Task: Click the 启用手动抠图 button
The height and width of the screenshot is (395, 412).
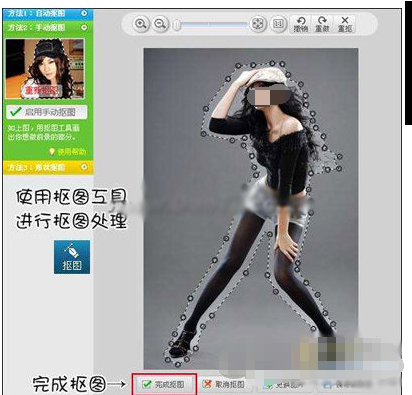Action: click(47, 112)
